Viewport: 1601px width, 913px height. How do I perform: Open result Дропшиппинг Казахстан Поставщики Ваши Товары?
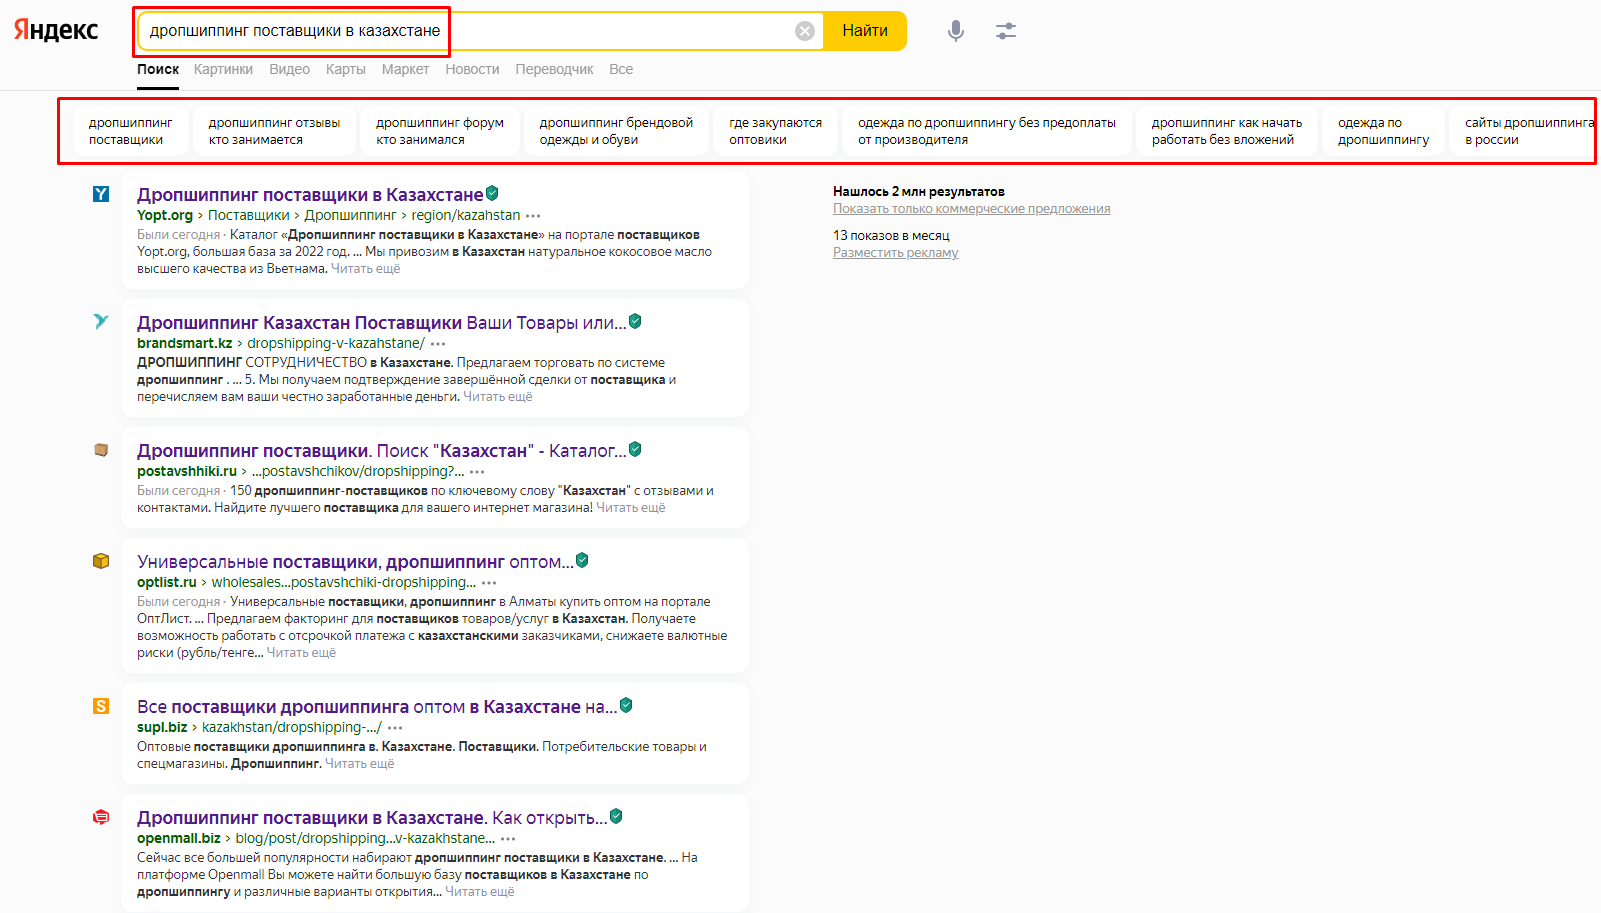coord(382,323)
